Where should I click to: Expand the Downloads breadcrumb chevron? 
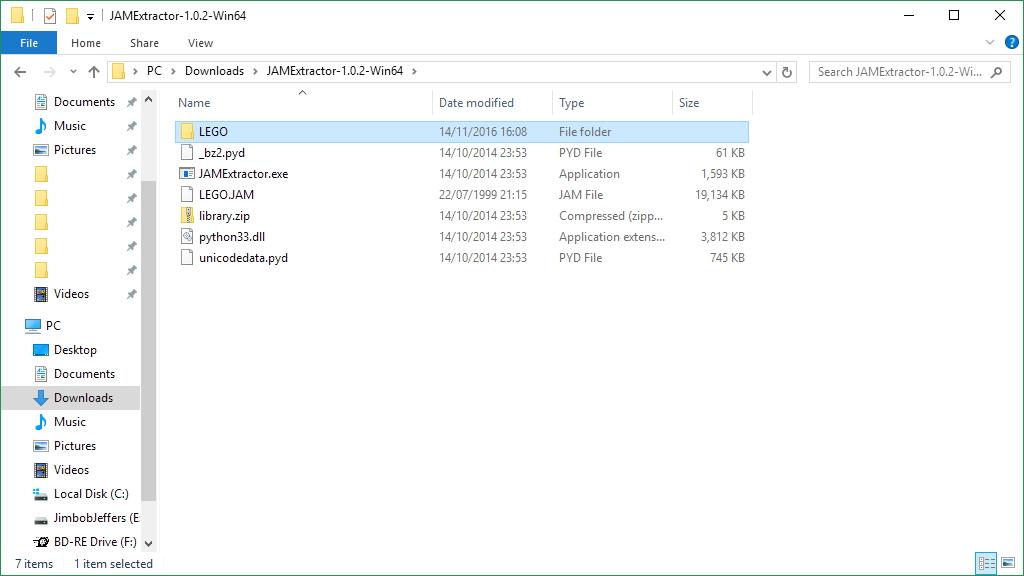pos(255,71)
